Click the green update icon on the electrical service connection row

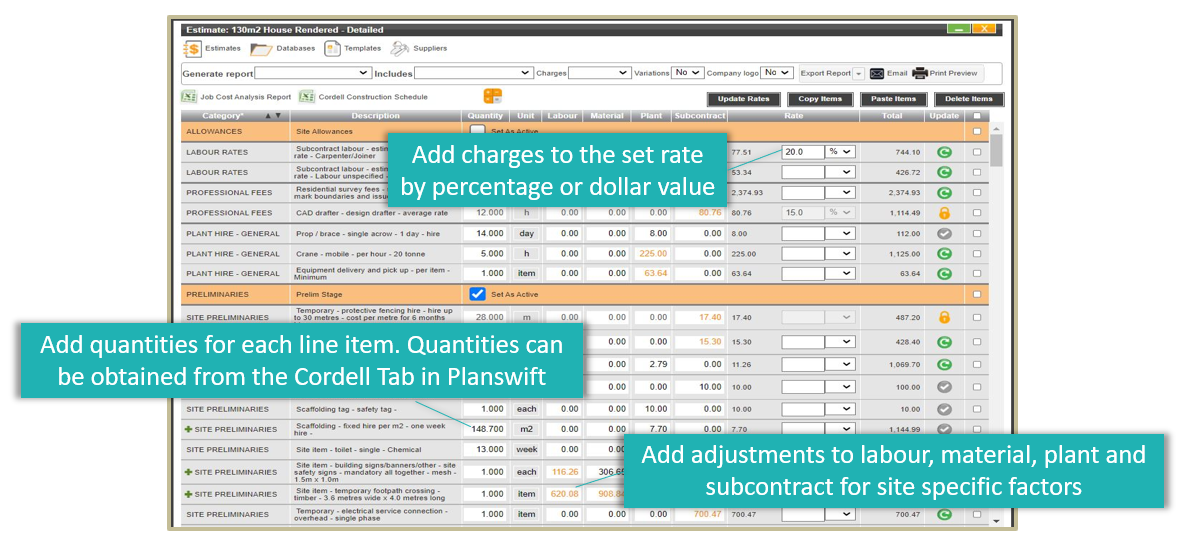pos(943,515)
